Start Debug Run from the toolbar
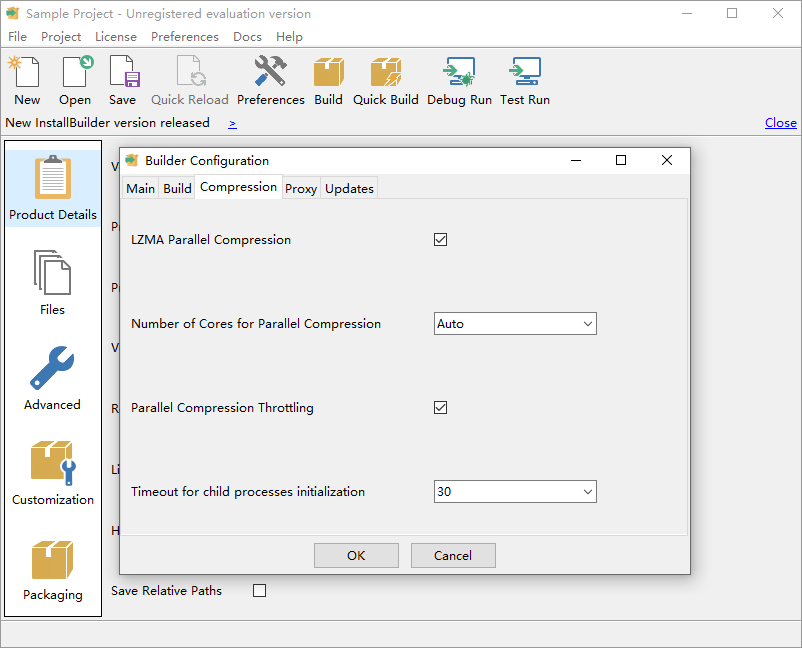Viewport: 802px width, 648px height. 459,72
